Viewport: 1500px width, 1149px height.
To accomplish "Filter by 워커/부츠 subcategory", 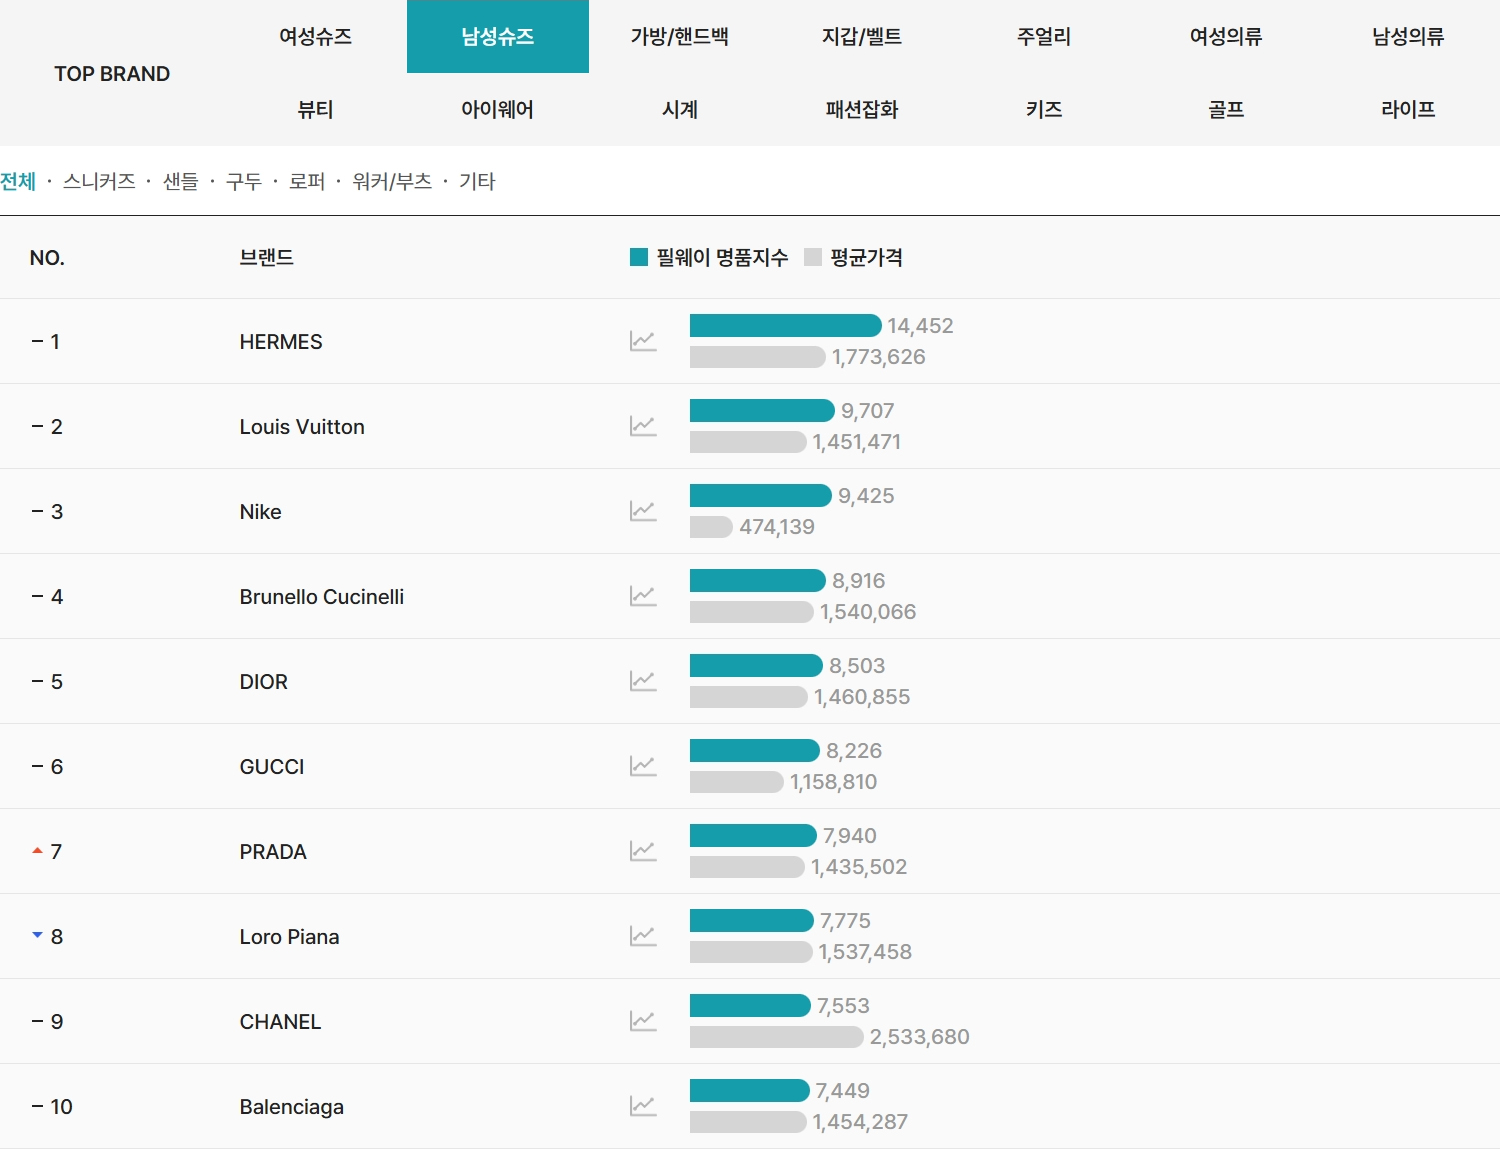I will (x=392, y=181).
